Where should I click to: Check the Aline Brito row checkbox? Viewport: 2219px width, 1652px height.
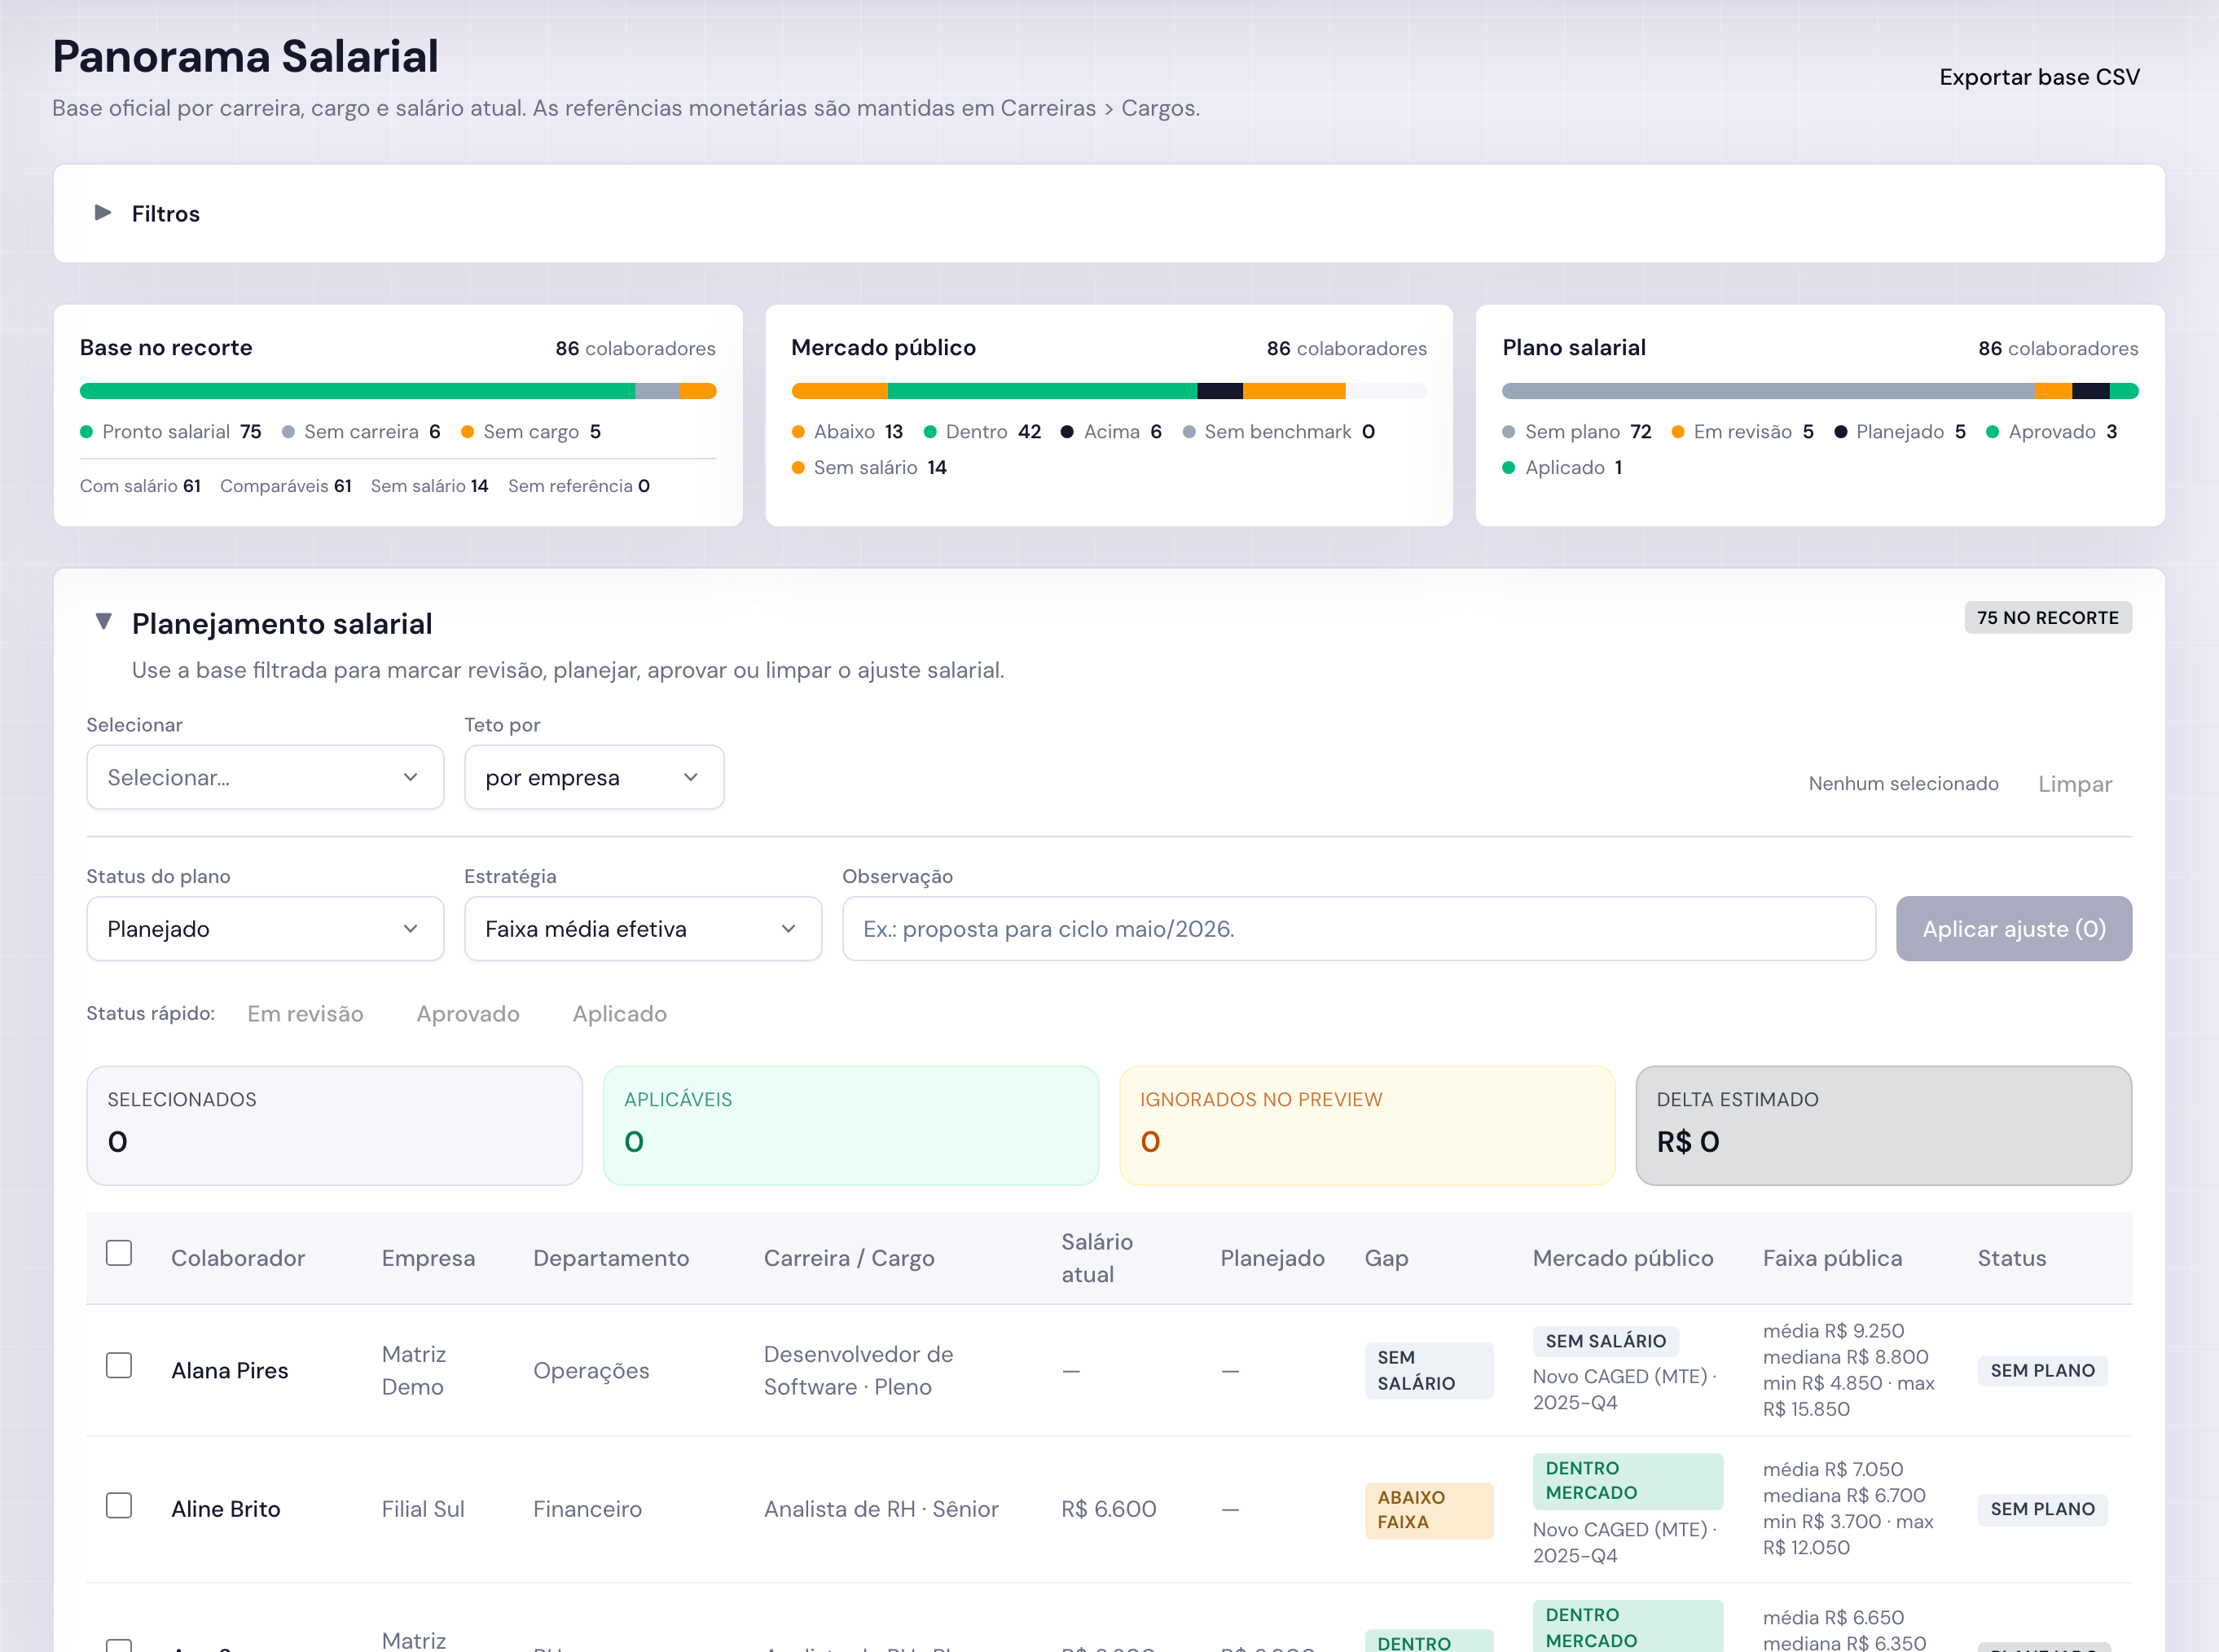click(x=119, y=1506)
